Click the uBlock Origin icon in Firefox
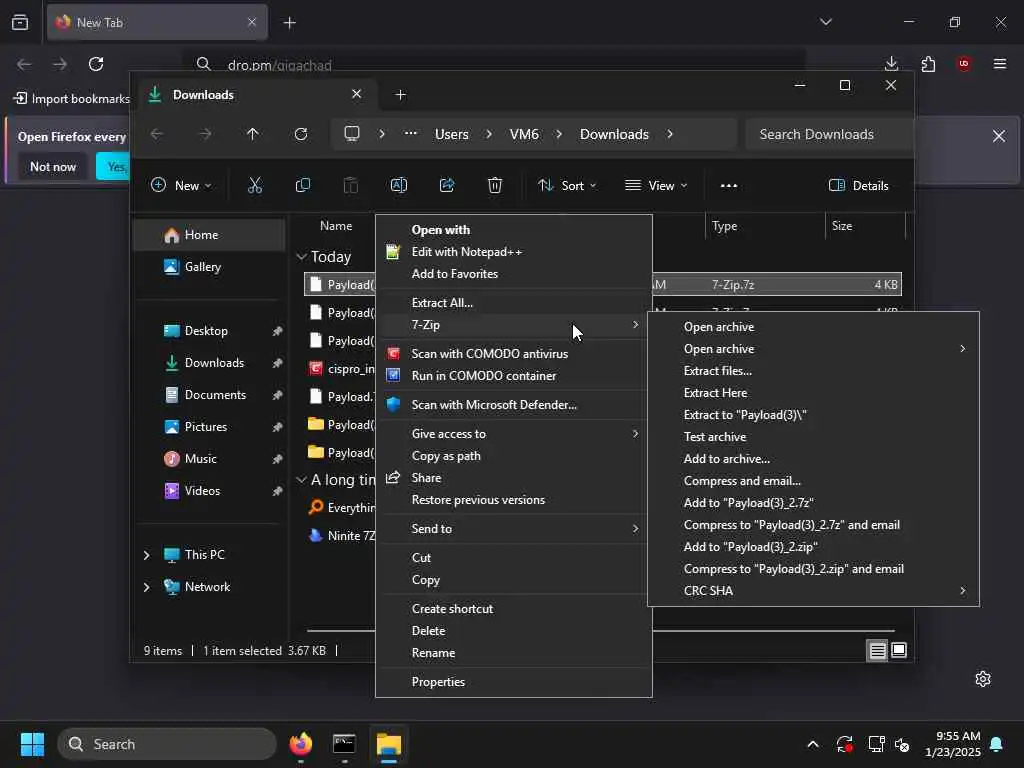This screenshot has height=768, width=1024. (x=964, y=63)
